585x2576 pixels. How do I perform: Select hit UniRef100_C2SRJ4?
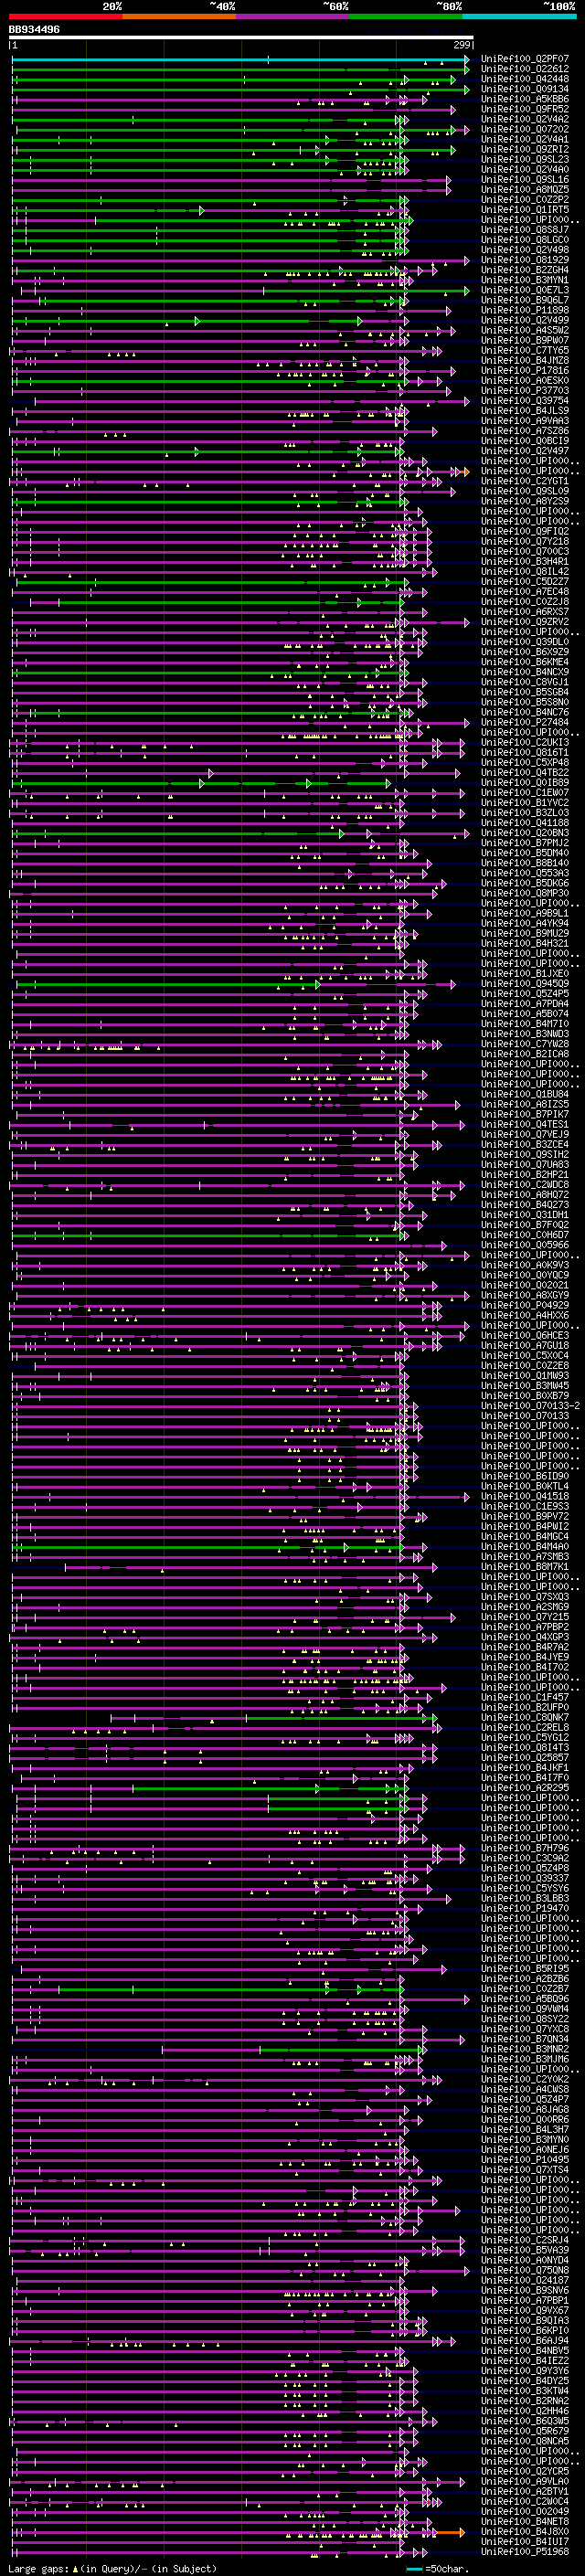[525, 2240]
